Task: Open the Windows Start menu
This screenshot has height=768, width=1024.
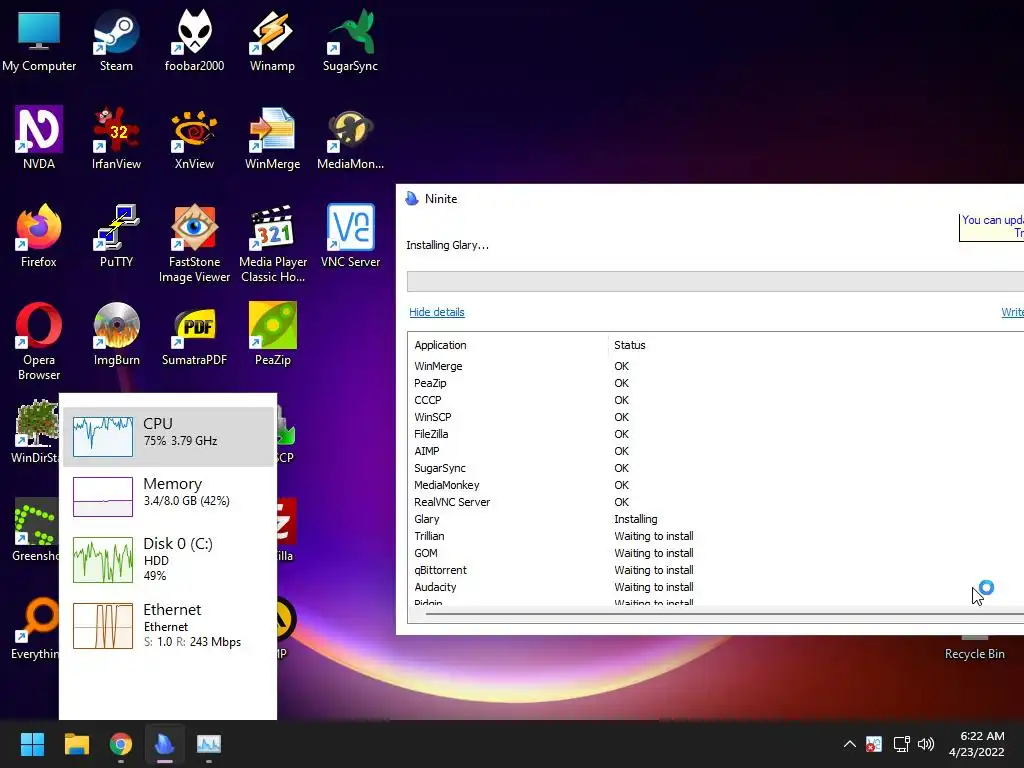Action: tap(32, 744)
